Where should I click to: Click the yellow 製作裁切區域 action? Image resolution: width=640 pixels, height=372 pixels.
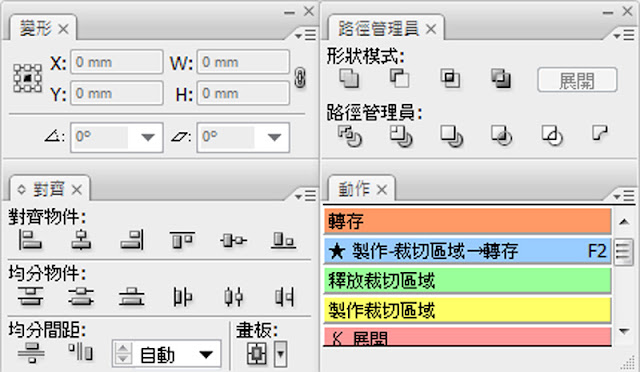click(467, 310)
